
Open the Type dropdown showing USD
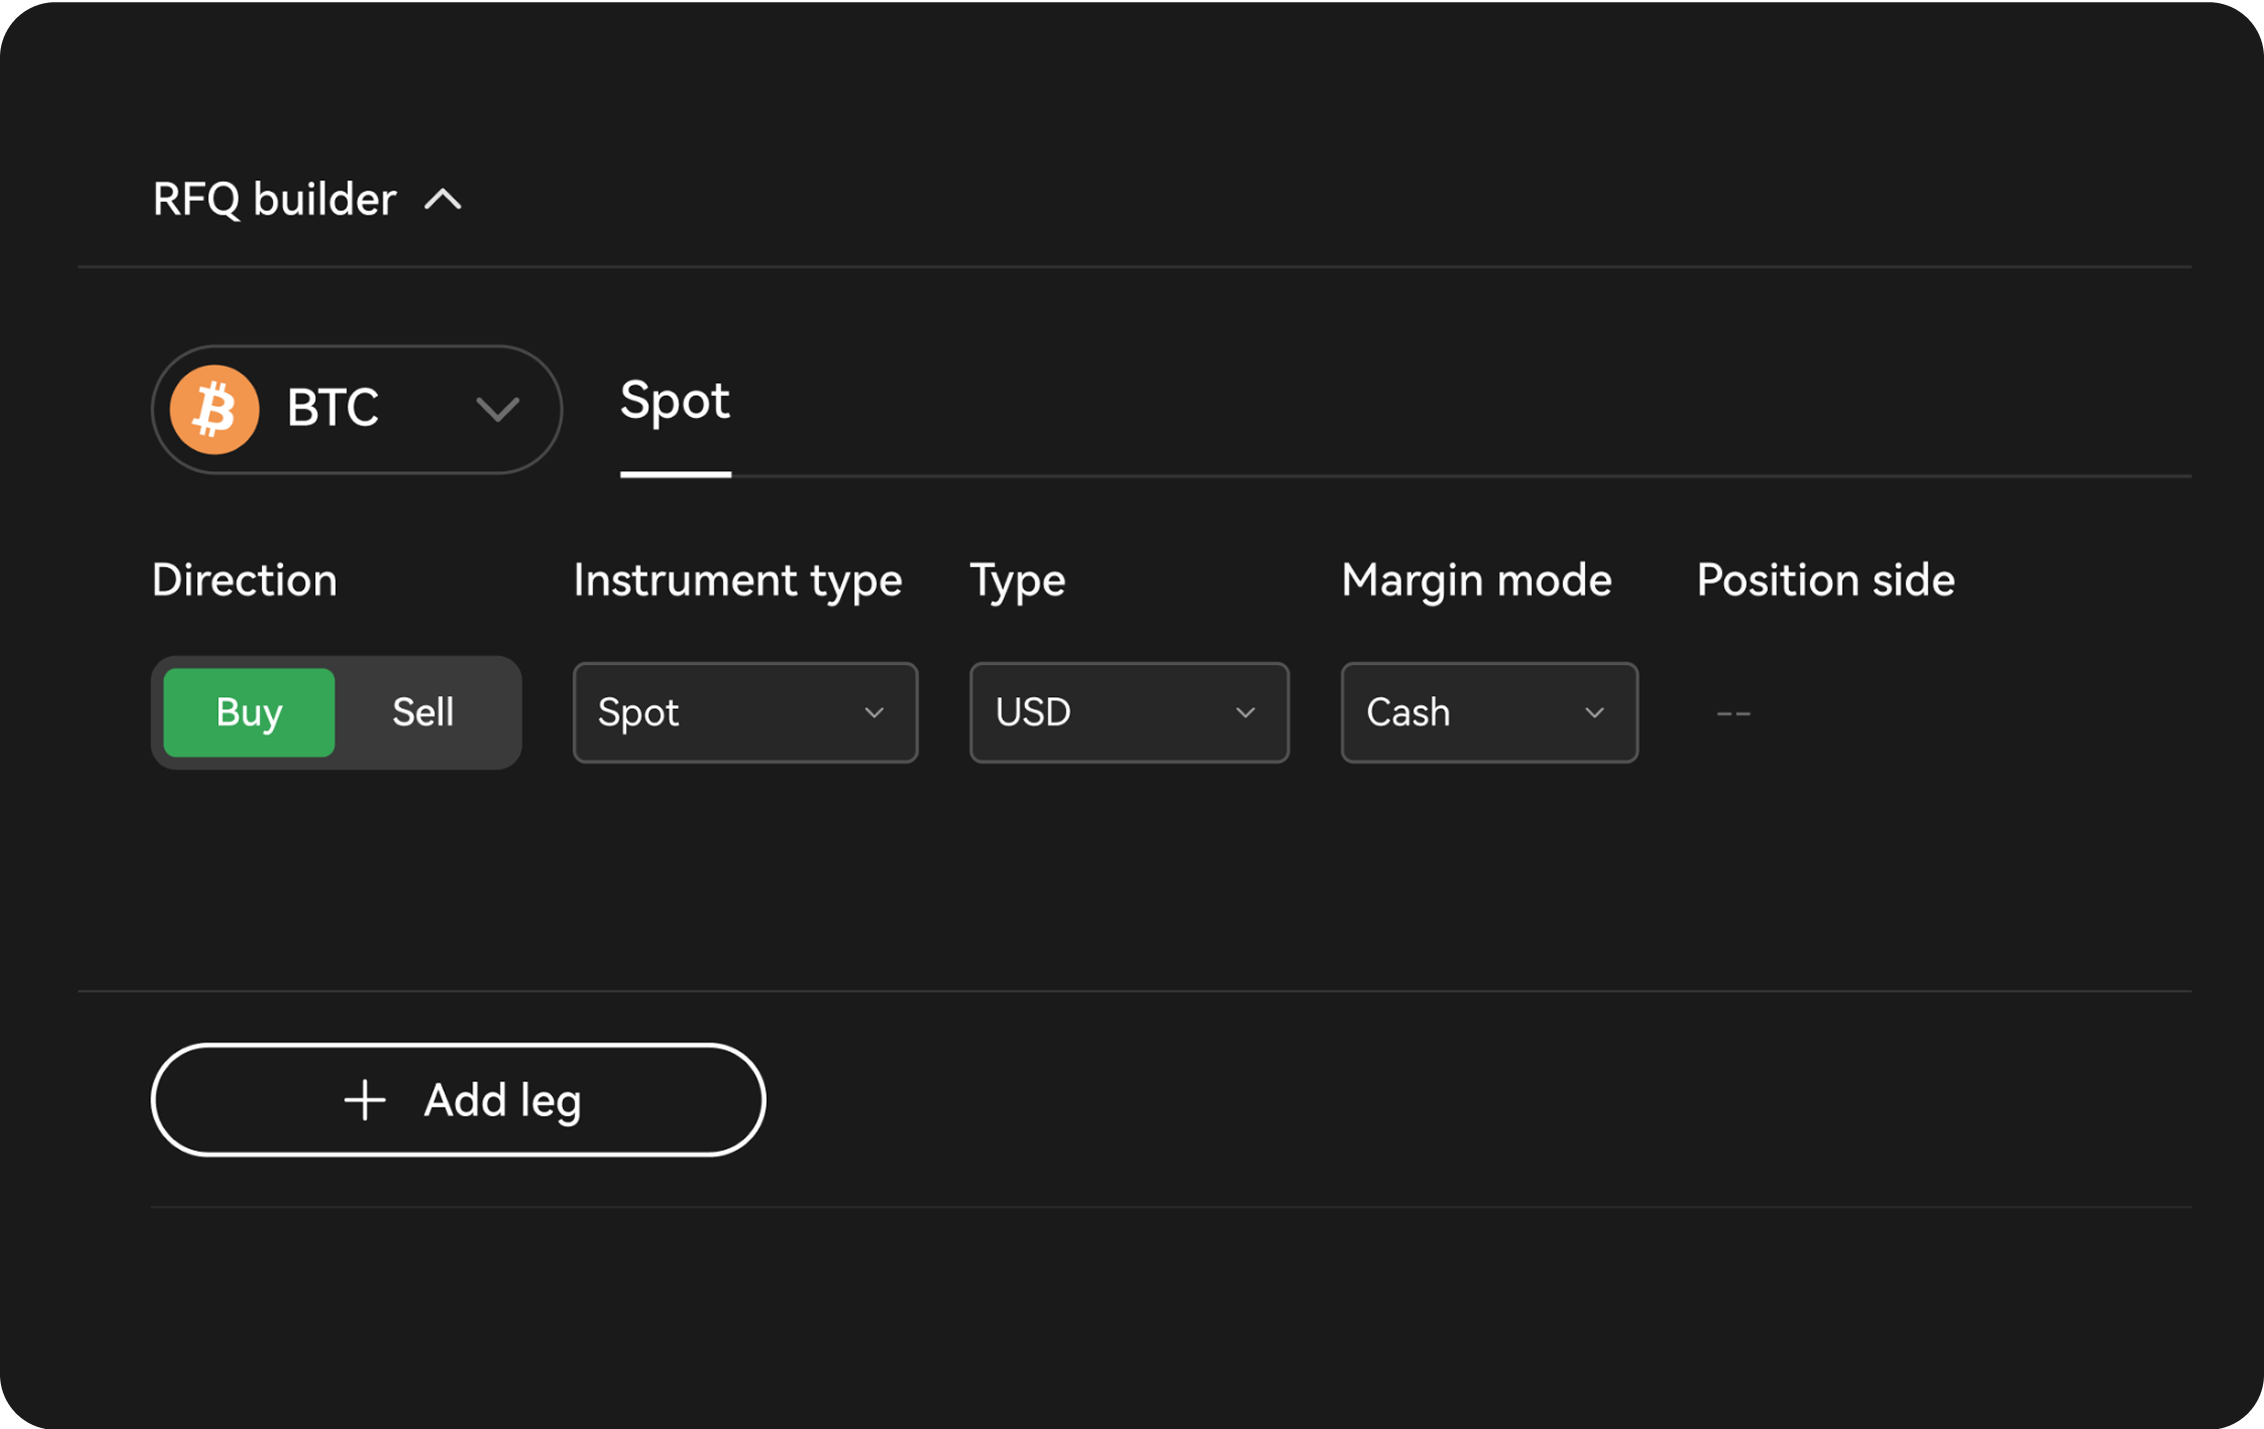coord(1128,713)
